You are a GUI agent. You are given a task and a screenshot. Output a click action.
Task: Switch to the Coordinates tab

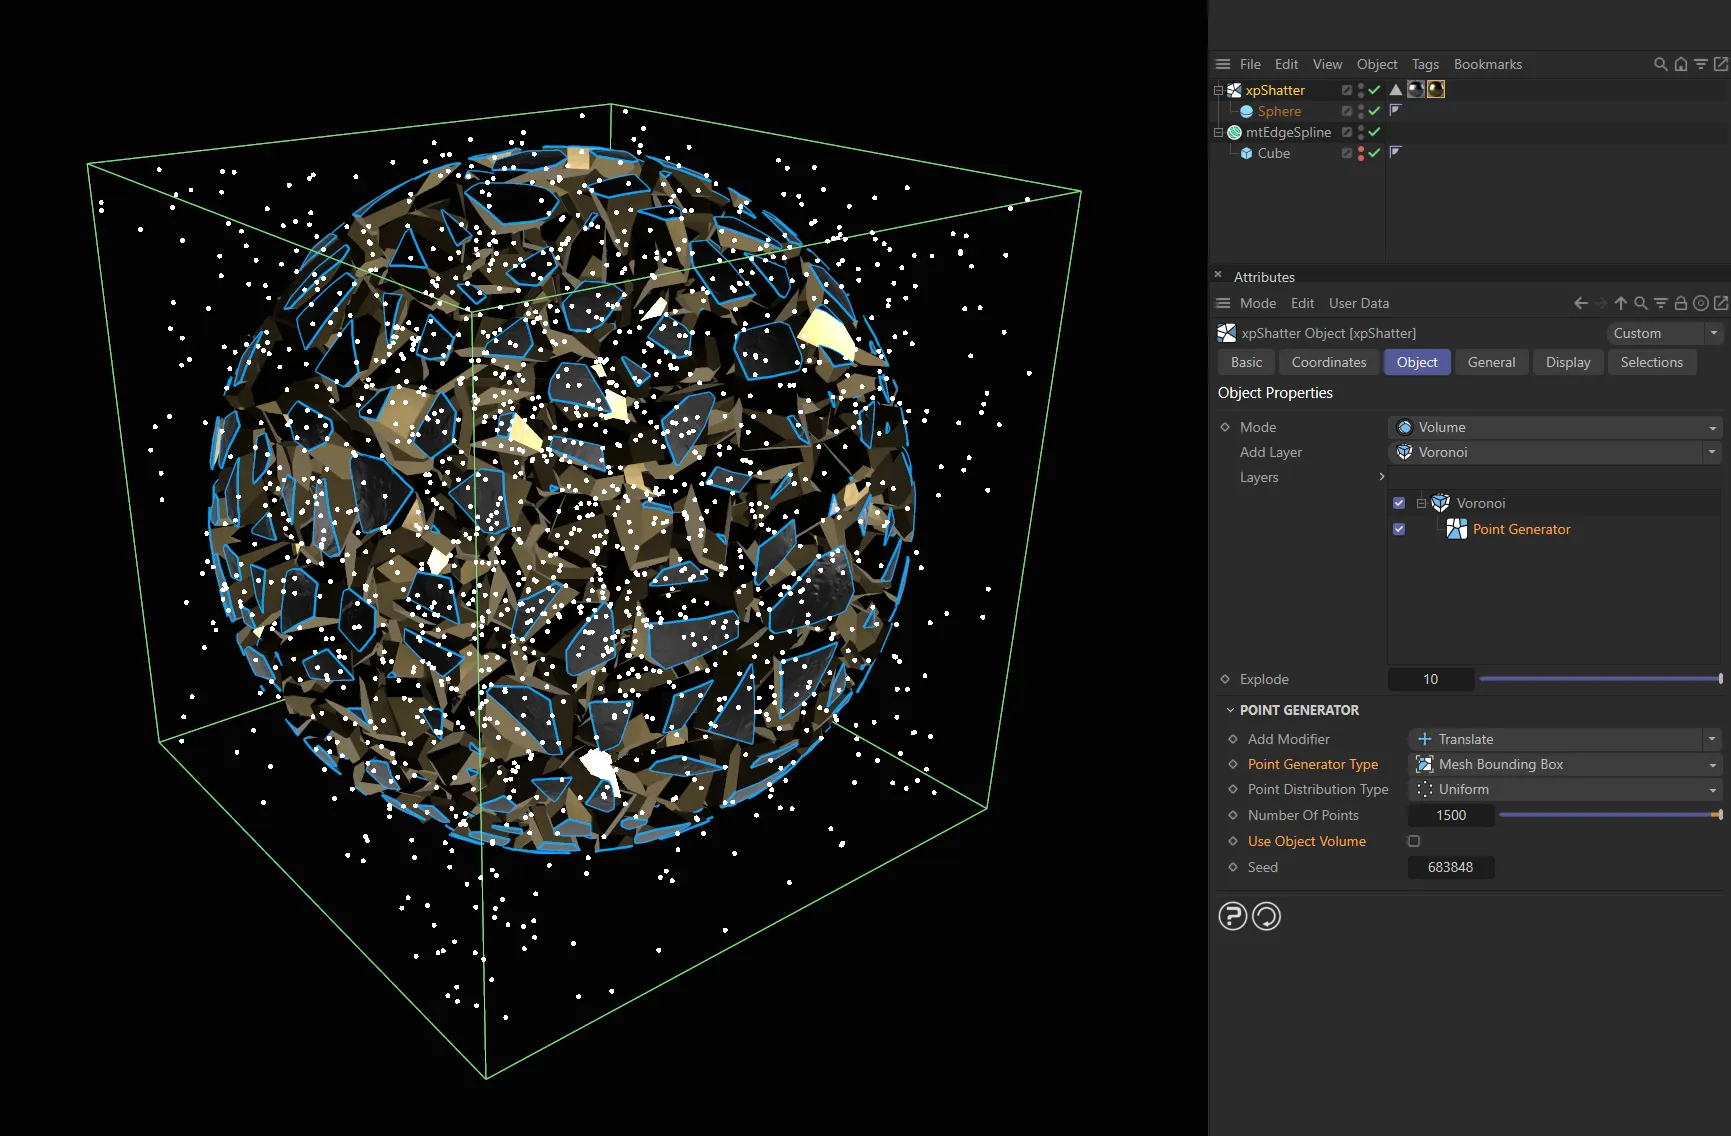[1328, 362]
